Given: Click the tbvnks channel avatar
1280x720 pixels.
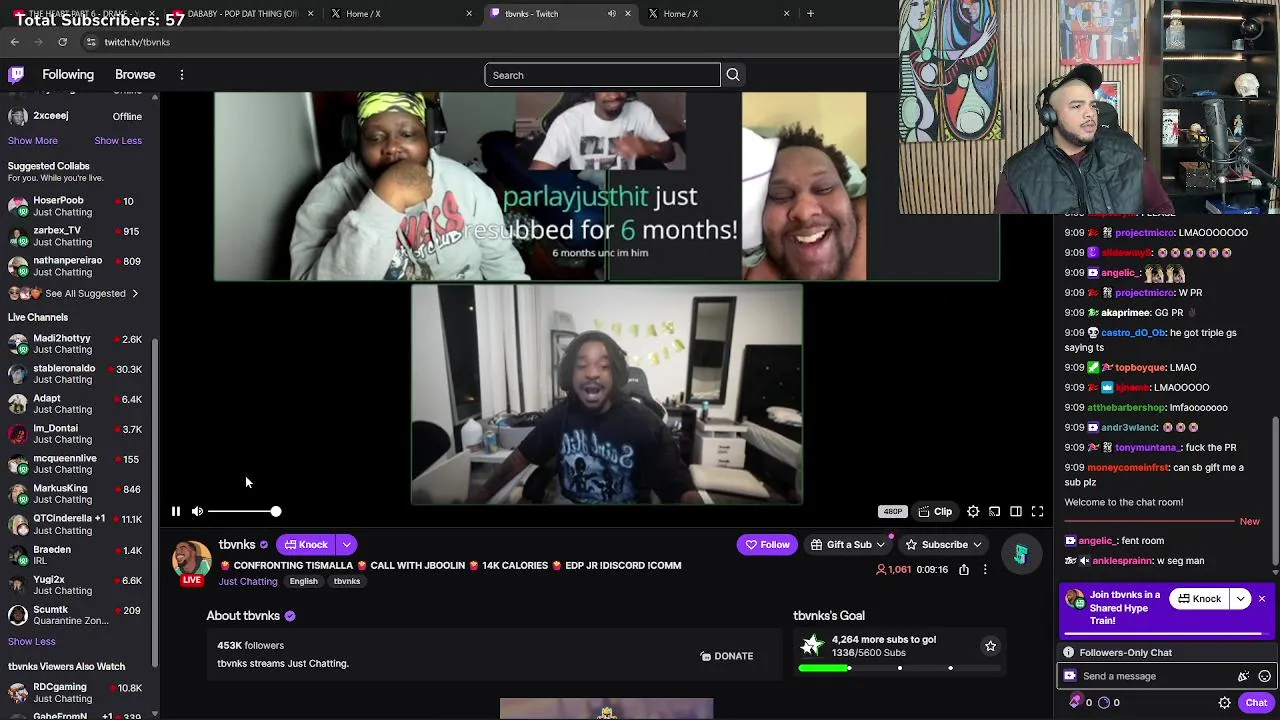Looking at the screenshot, I should coord(191,560).
